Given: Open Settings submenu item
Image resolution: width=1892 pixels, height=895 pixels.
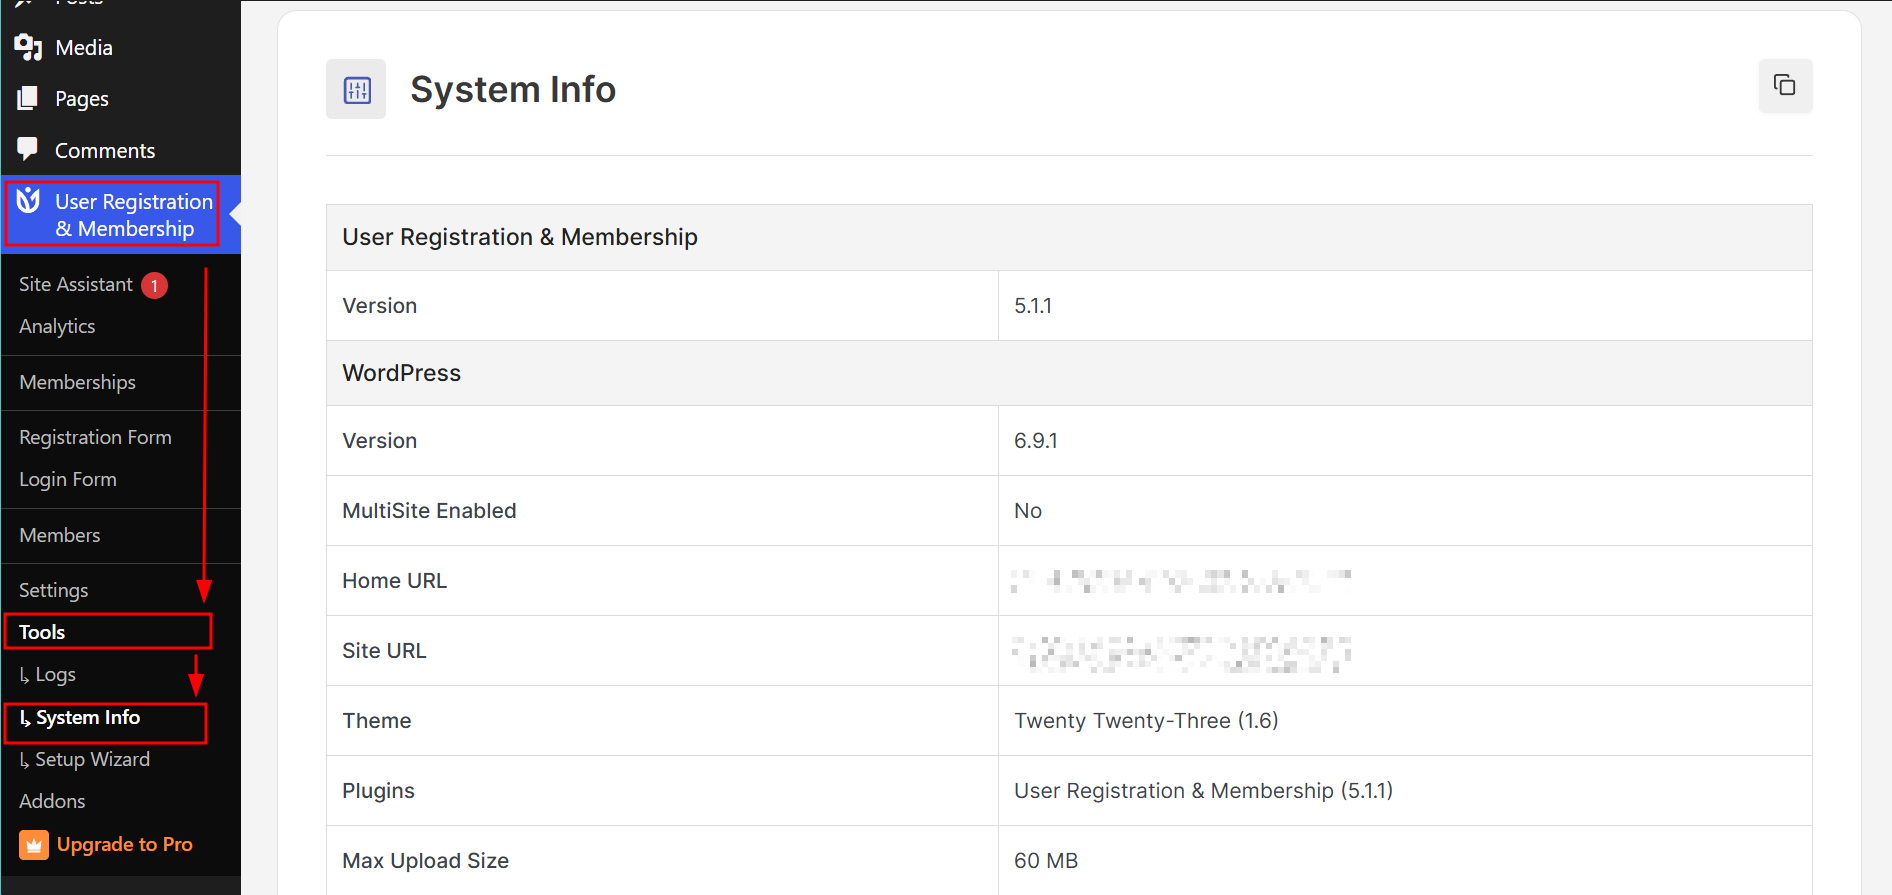Looking at the screenshot, I should [x=54, y=590].
